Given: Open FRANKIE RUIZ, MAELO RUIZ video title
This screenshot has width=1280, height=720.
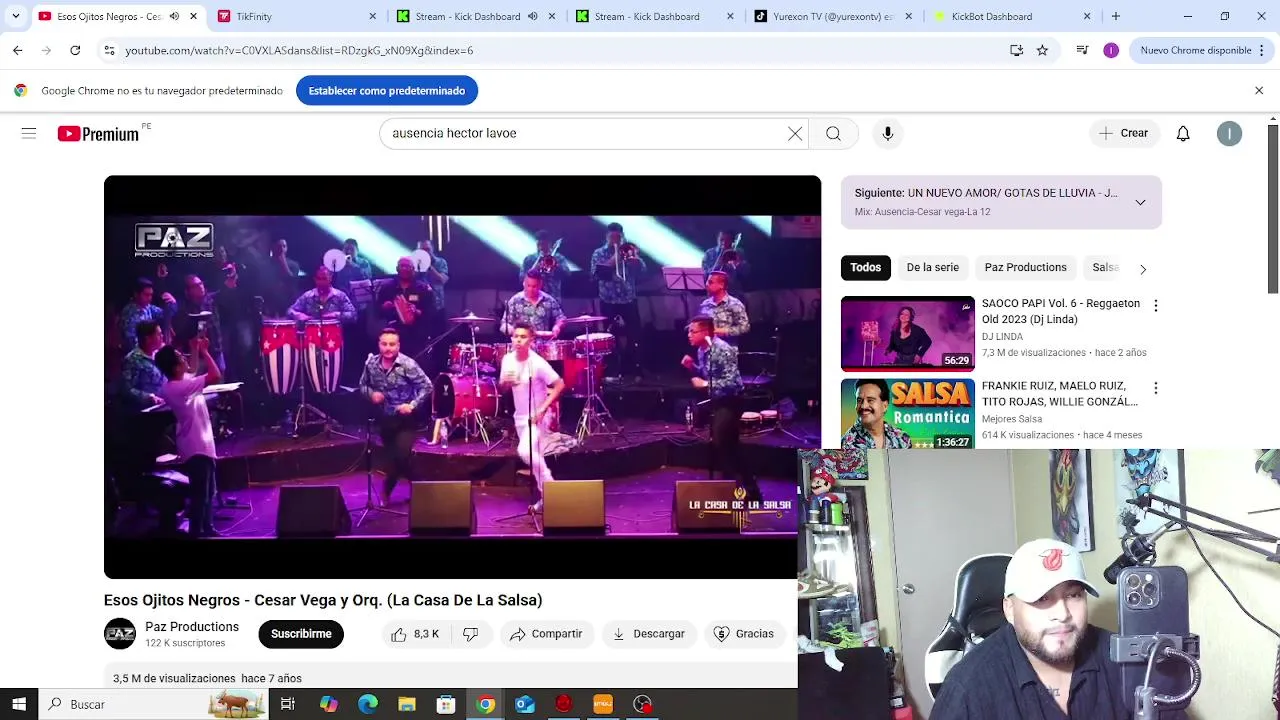Looking at the screenshot, I should [1060, 393].
